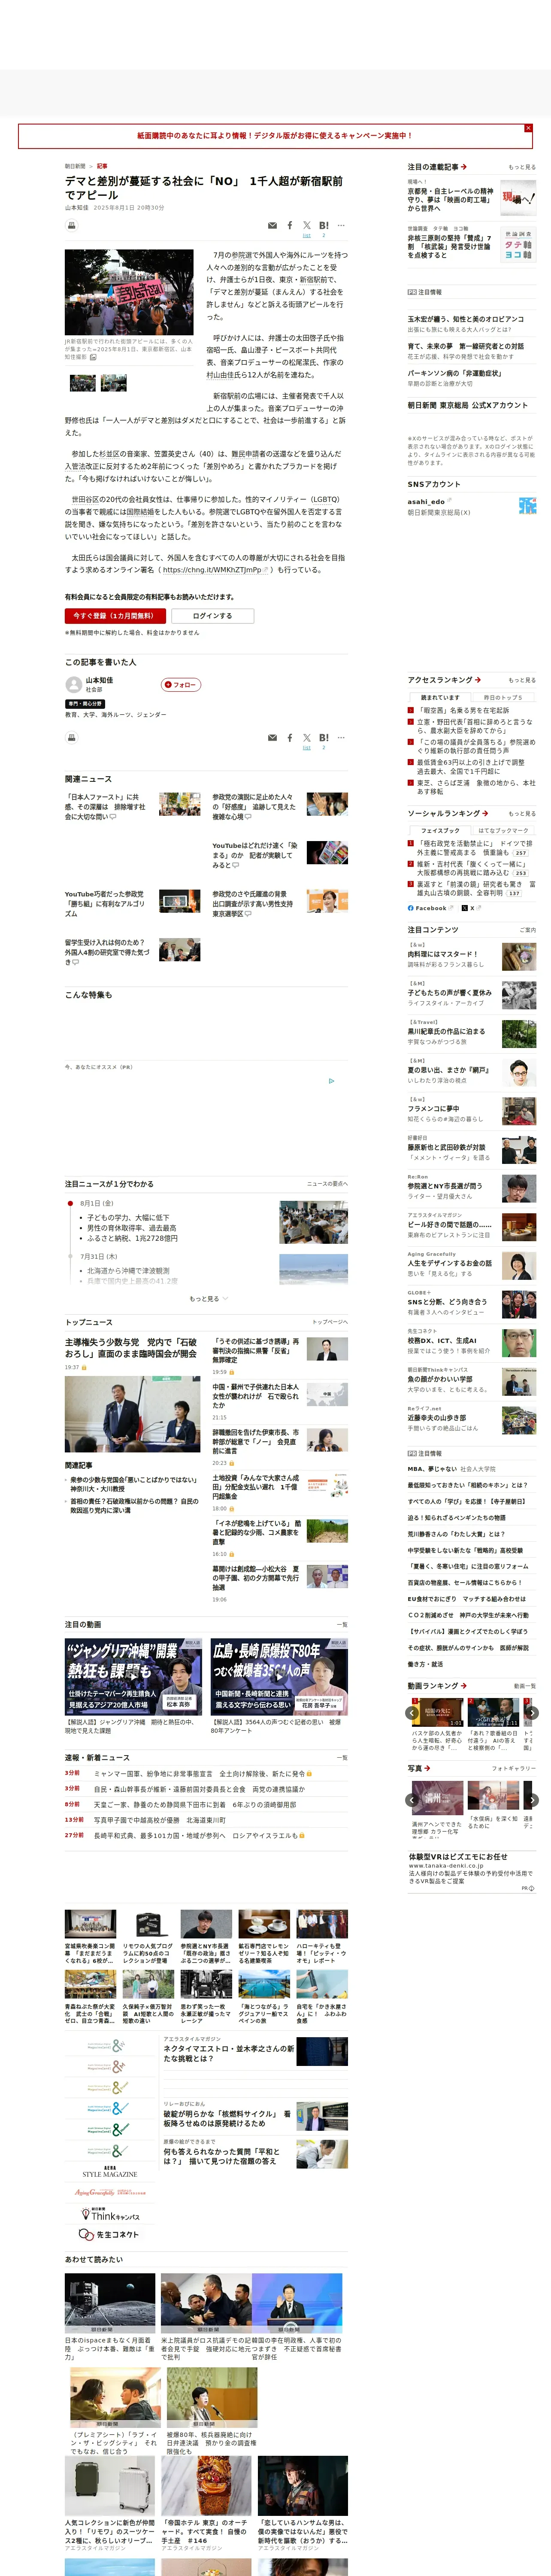Open the more-options ellipsis below the headline
This screenshot has height=2576, width=551.
pyautogui.click(x=341, y=226)
